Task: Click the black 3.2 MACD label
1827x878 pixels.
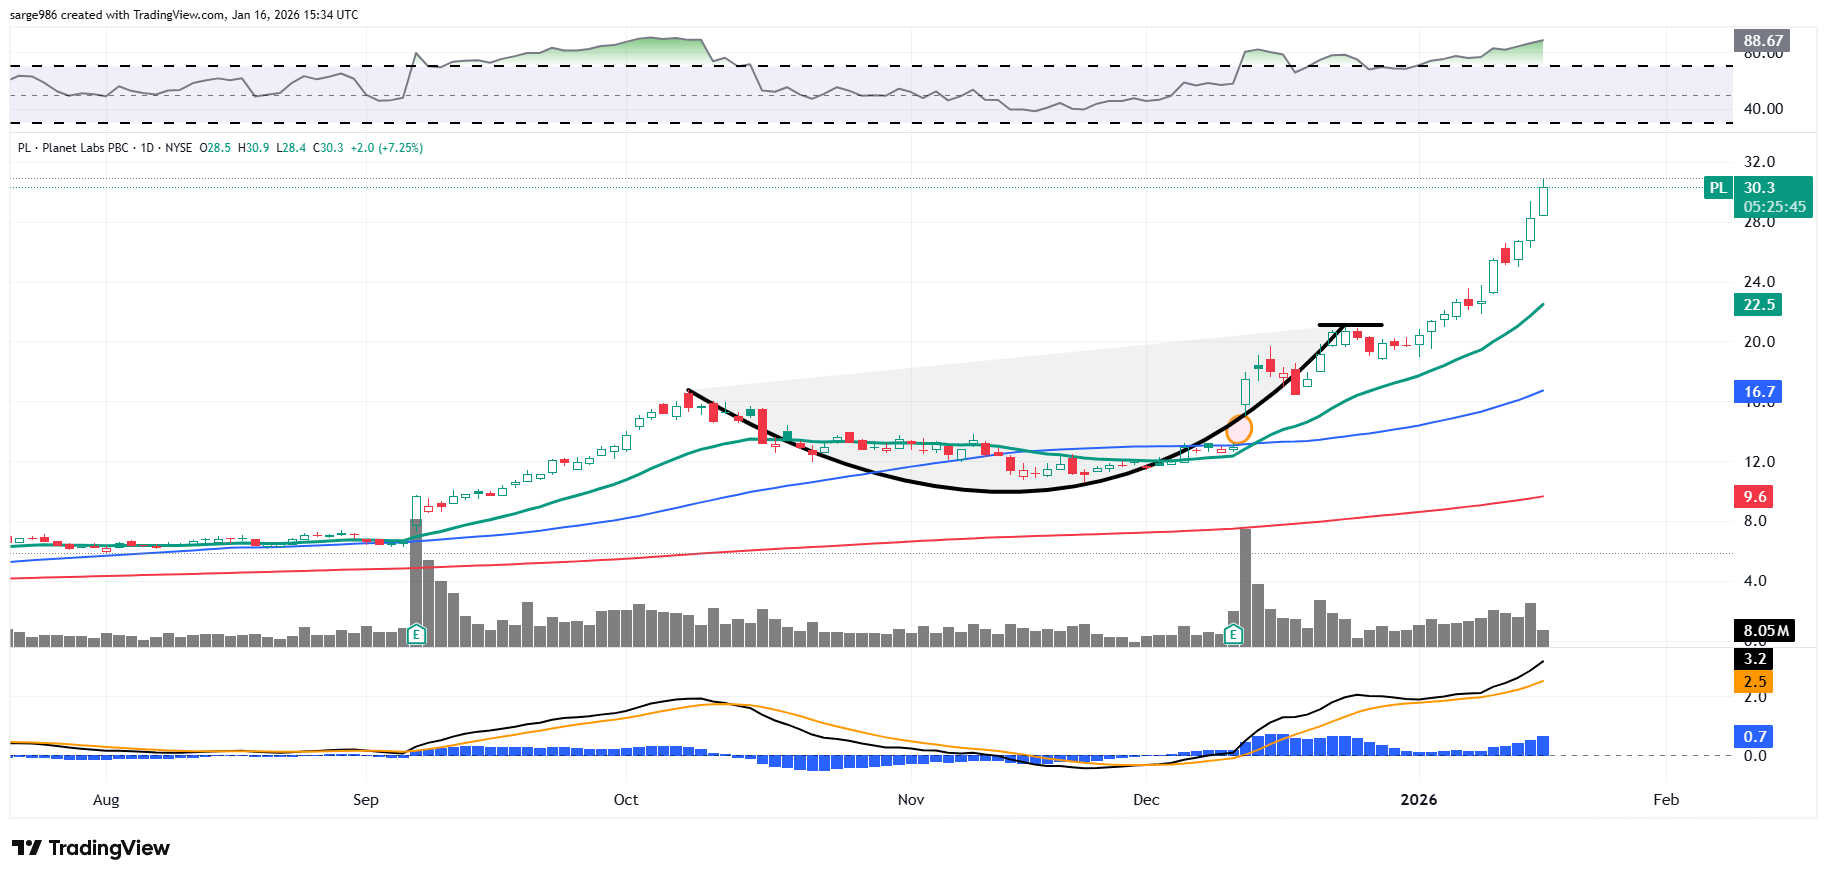Action: tap(1755, 659)
